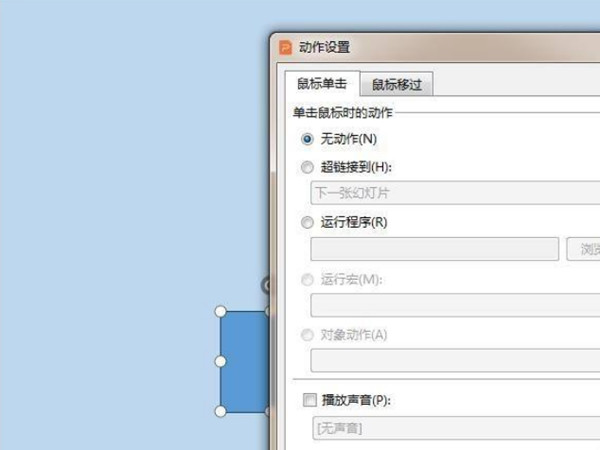The height and width of the screenshot is (450, 600).
Task: Expand the 下一张幻灯片 hyperlink dropdown
Action: point(455,193)
